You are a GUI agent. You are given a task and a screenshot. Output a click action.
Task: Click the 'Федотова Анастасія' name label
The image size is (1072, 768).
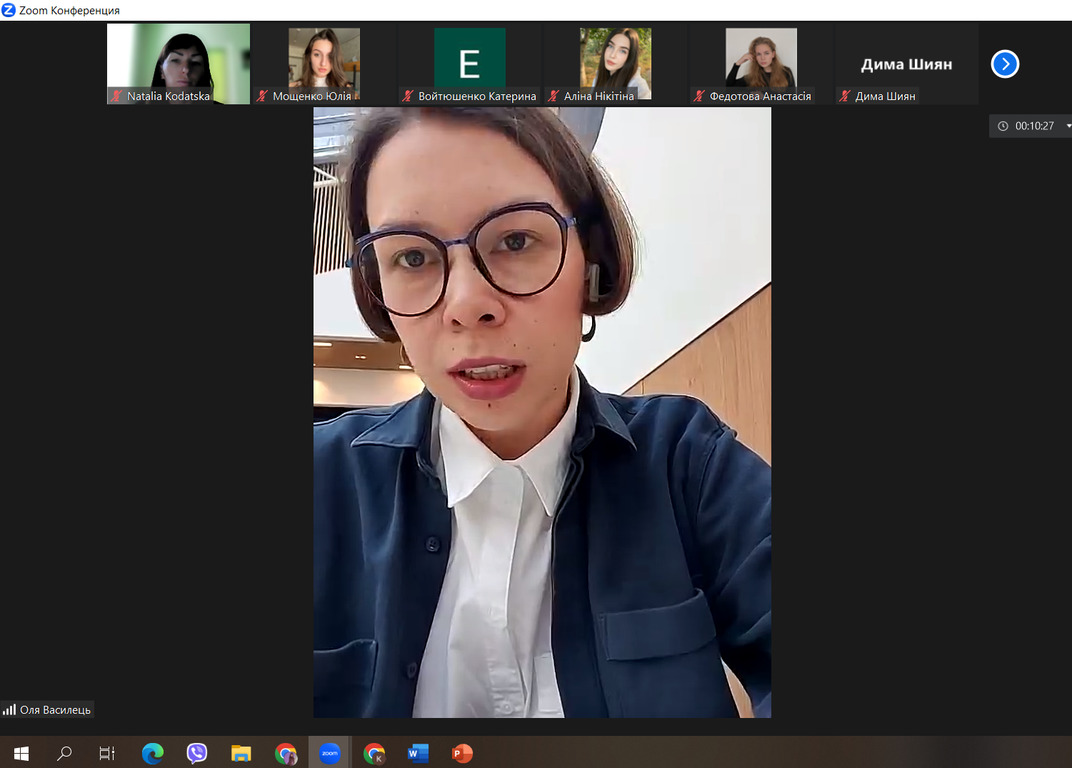point(760,96)
